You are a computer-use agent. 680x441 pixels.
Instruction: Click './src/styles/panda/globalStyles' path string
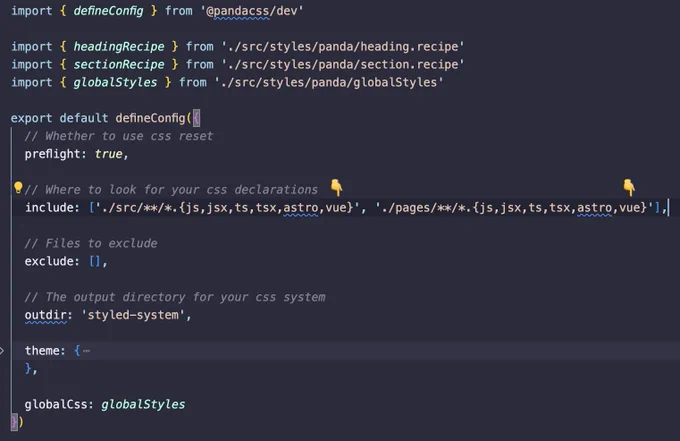click(x=329, y=82)
